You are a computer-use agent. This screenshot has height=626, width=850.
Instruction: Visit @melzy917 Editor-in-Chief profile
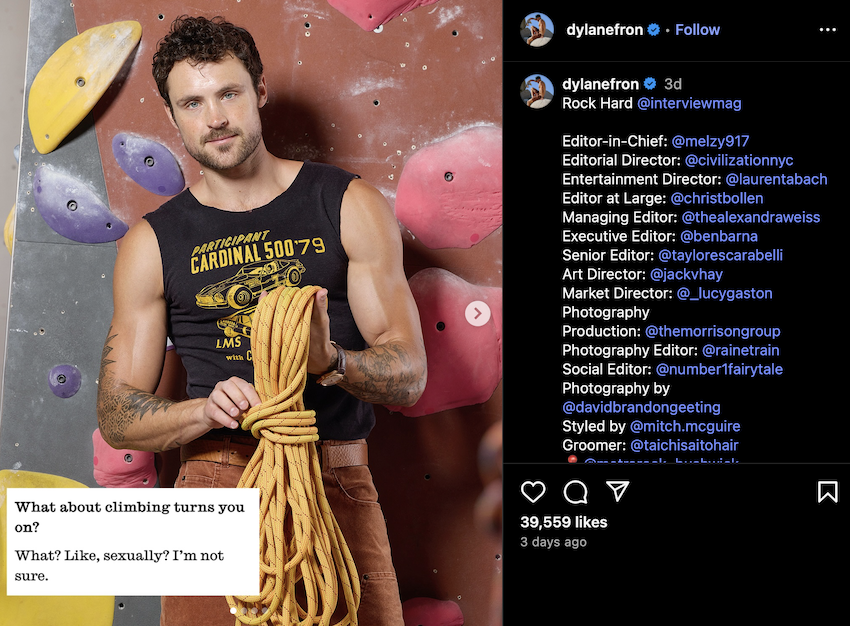coord(710,141)
